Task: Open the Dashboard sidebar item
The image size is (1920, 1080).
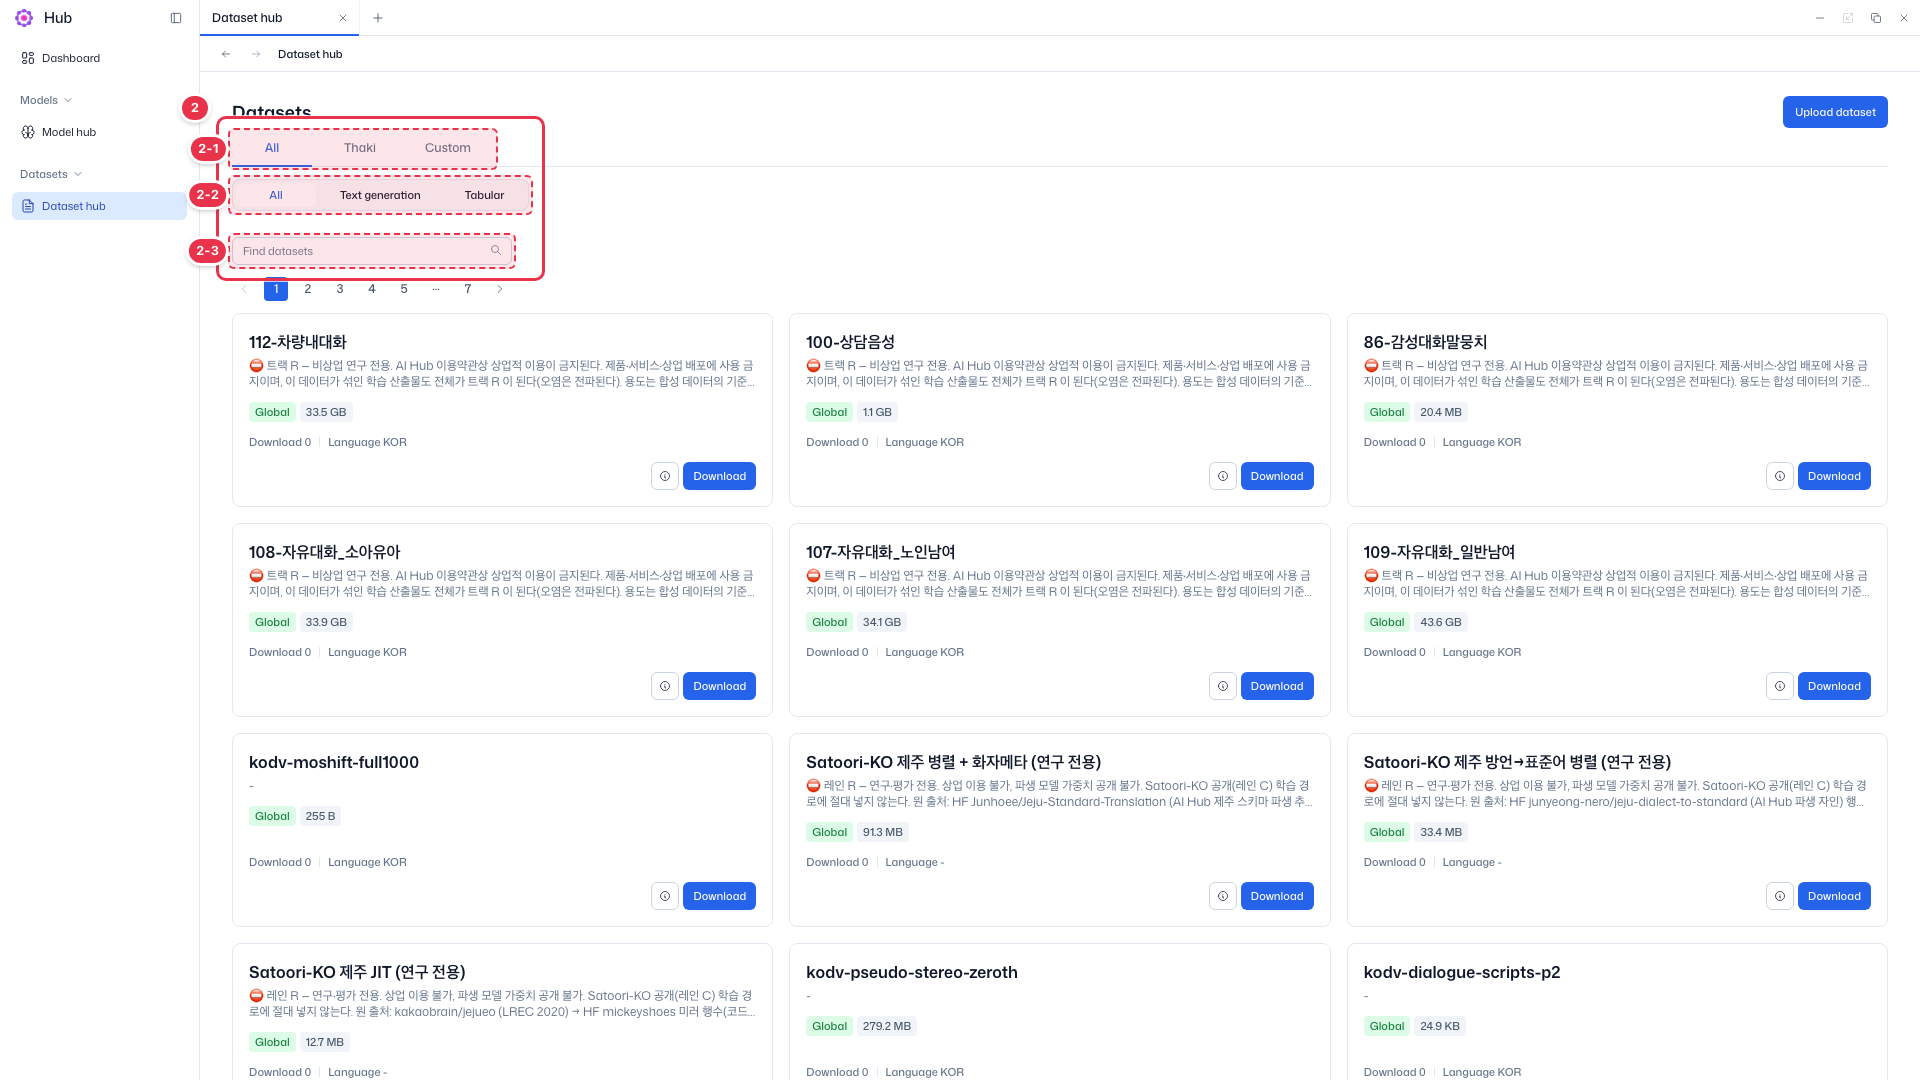Action: 99,58
